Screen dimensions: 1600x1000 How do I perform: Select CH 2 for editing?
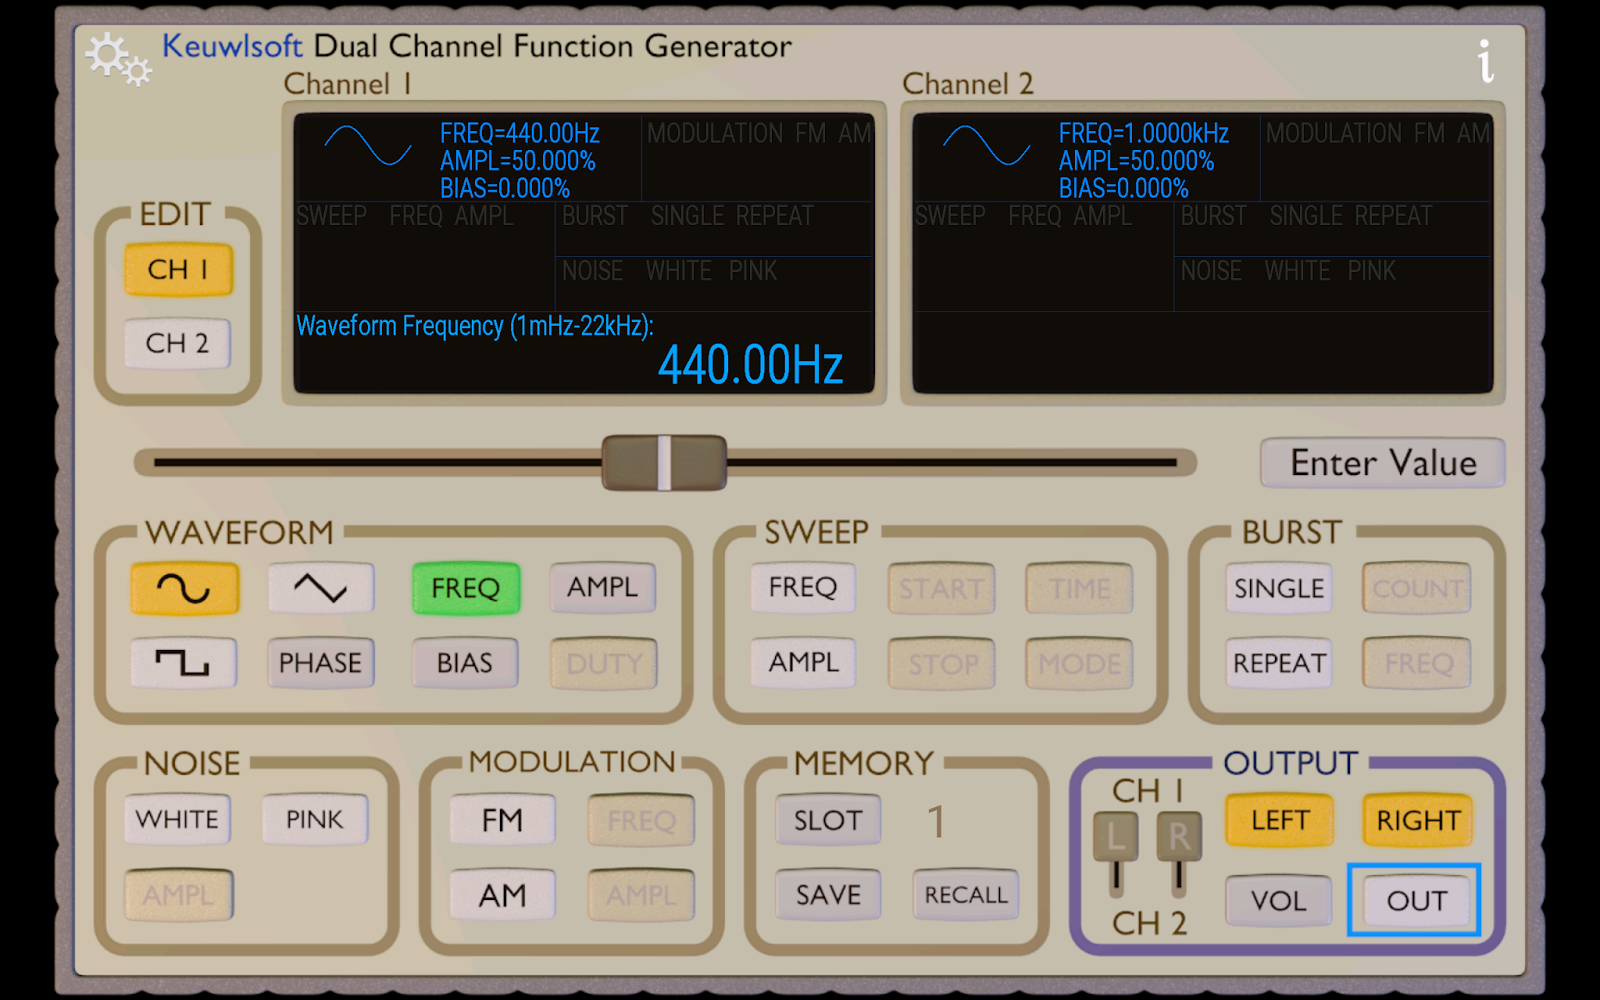[x=178, y=343]
